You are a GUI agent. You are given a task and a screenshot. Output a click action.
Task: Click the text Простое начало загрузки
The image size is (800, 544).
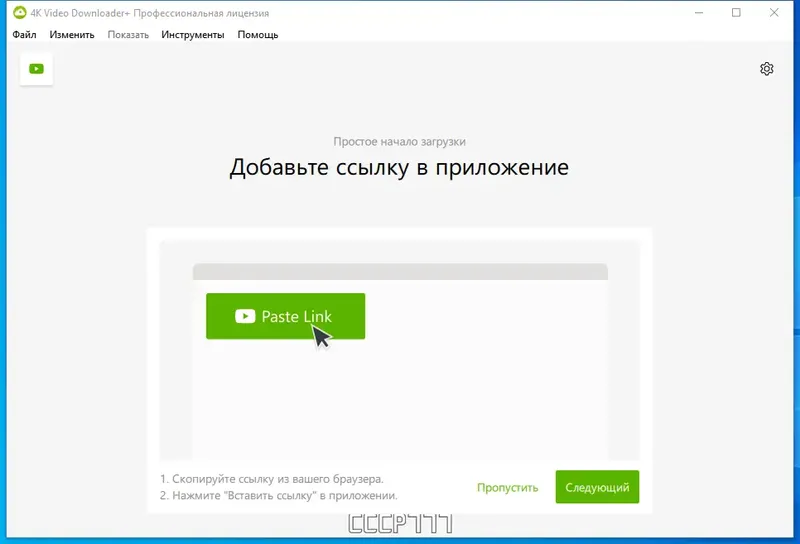(x=399, y=141)
